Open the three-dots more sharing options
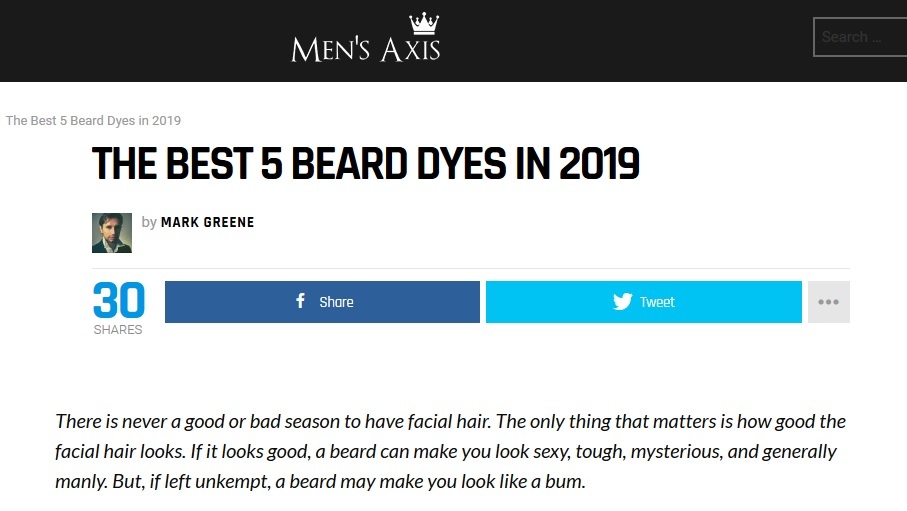Viewport: 907px width, 511px height. click(x=828, y=302)
